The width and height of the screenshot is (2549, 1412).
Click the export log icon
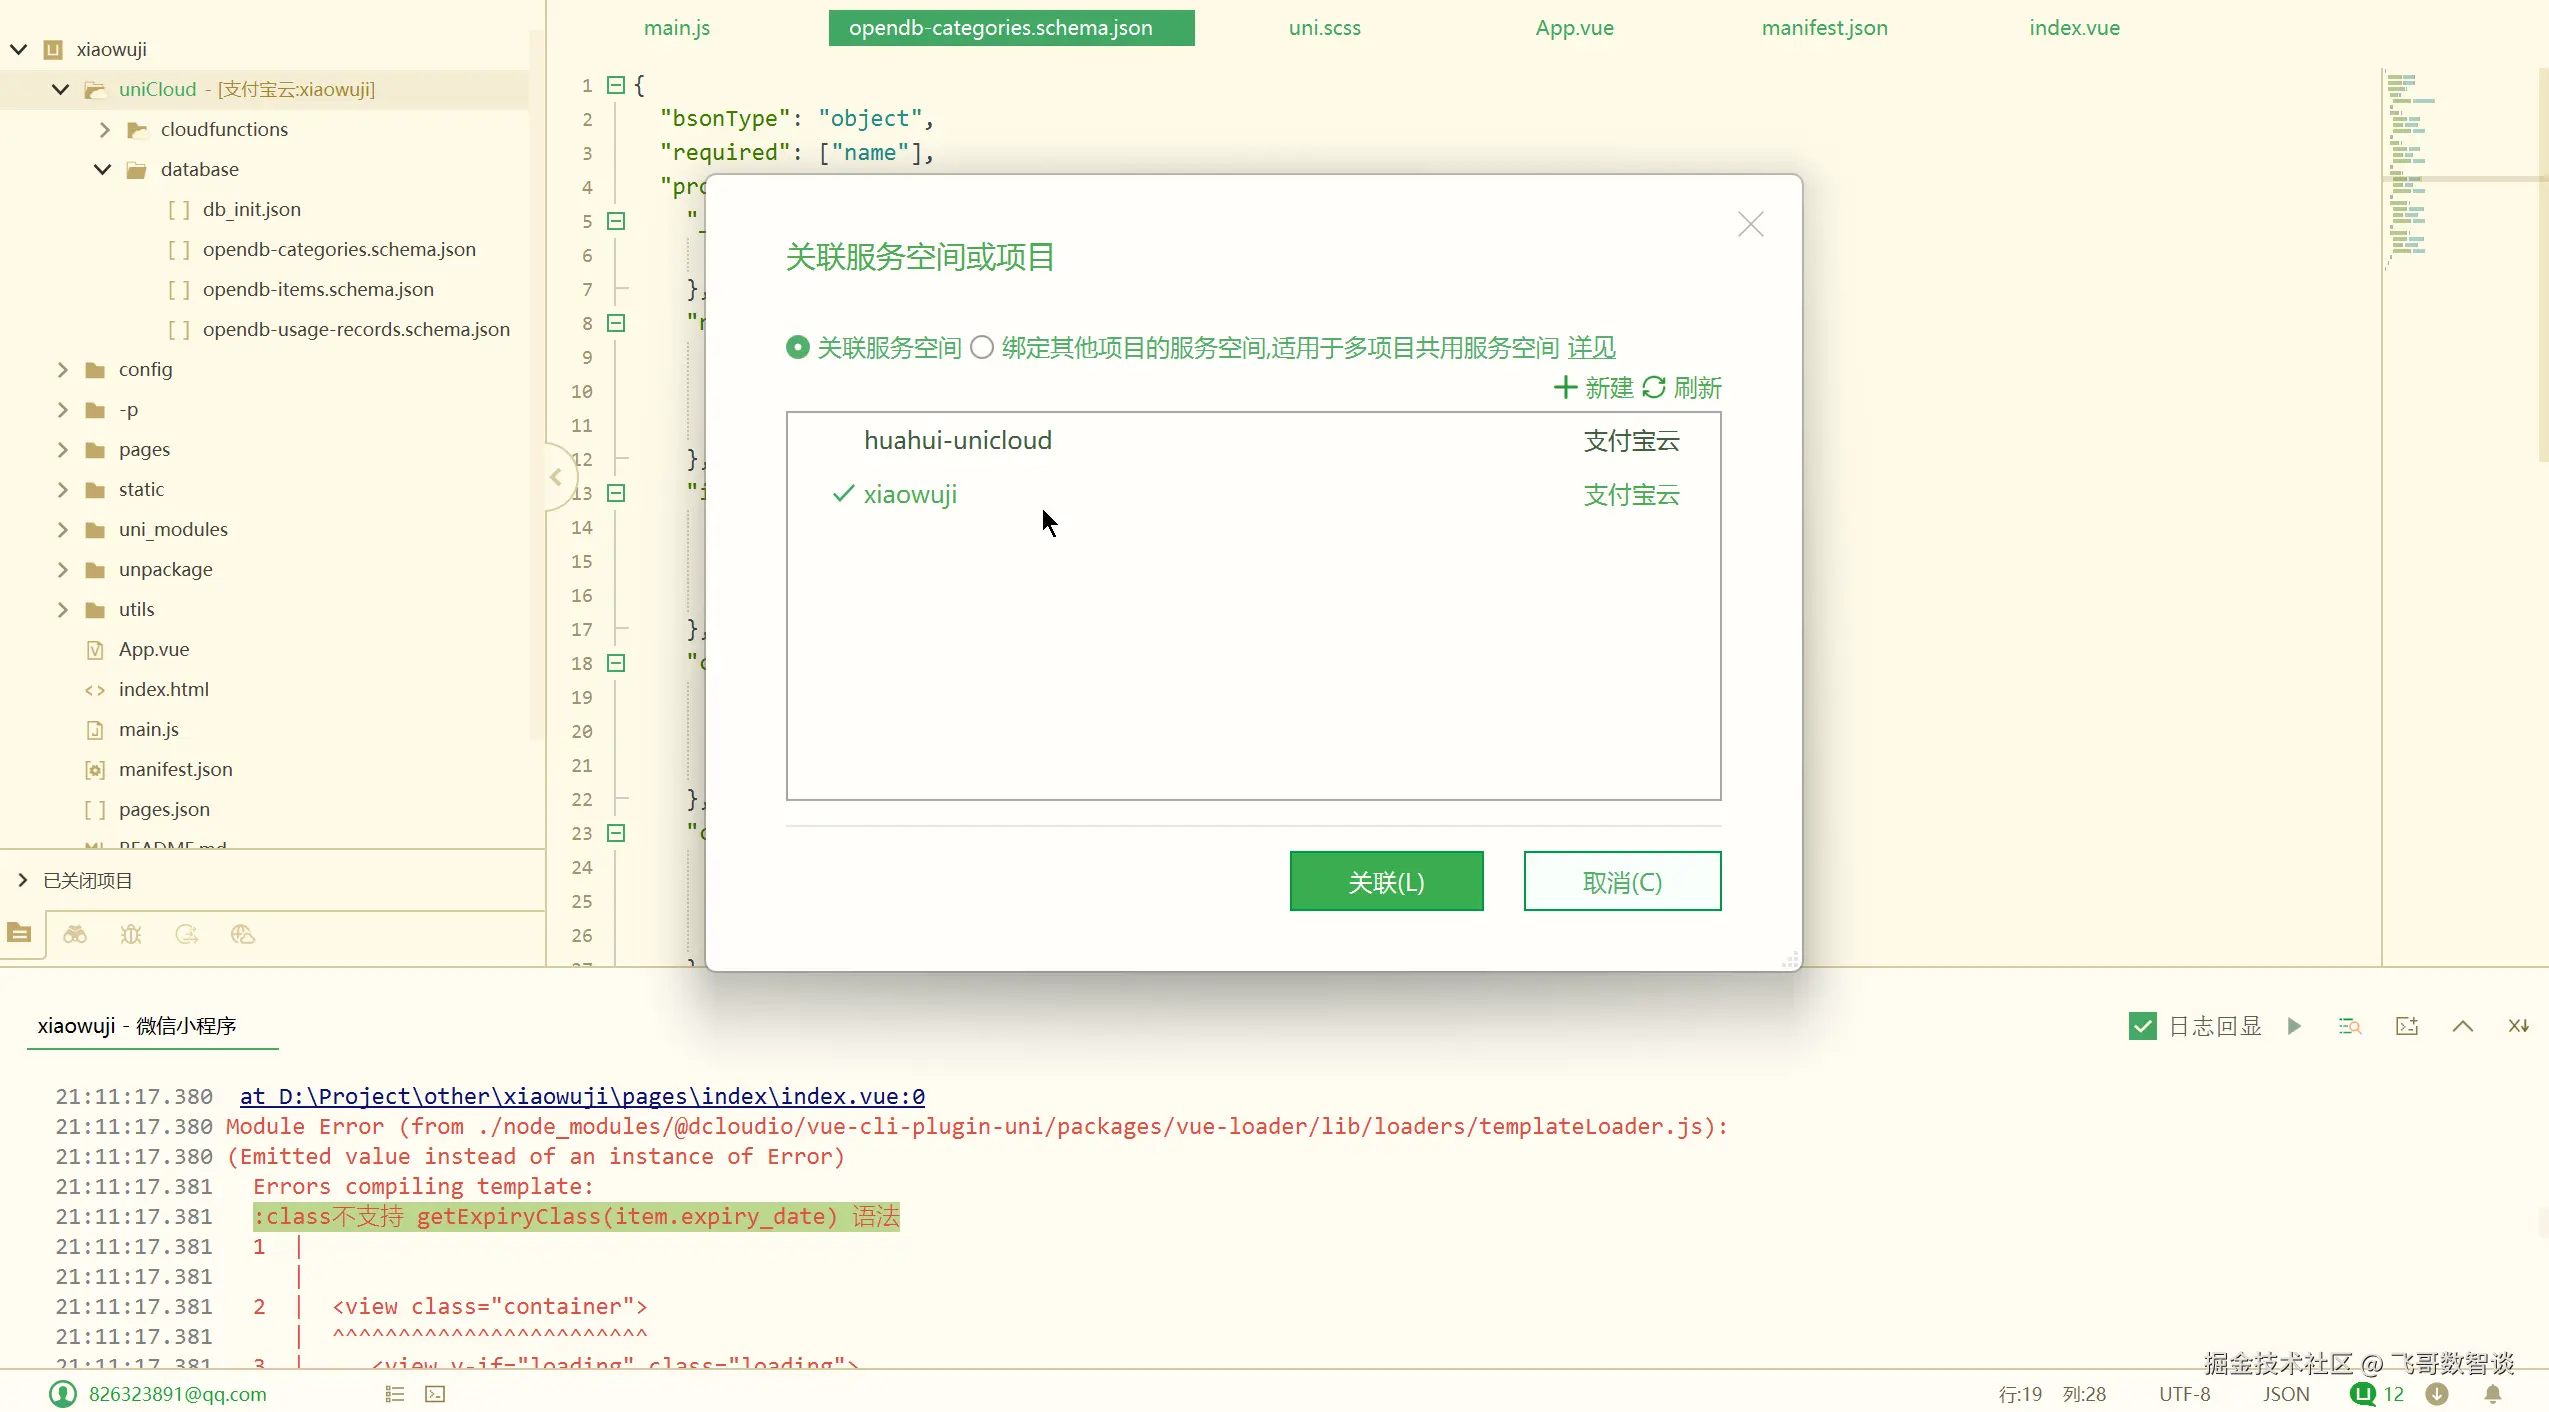pyautogui.click(x=2406, y=1026)
